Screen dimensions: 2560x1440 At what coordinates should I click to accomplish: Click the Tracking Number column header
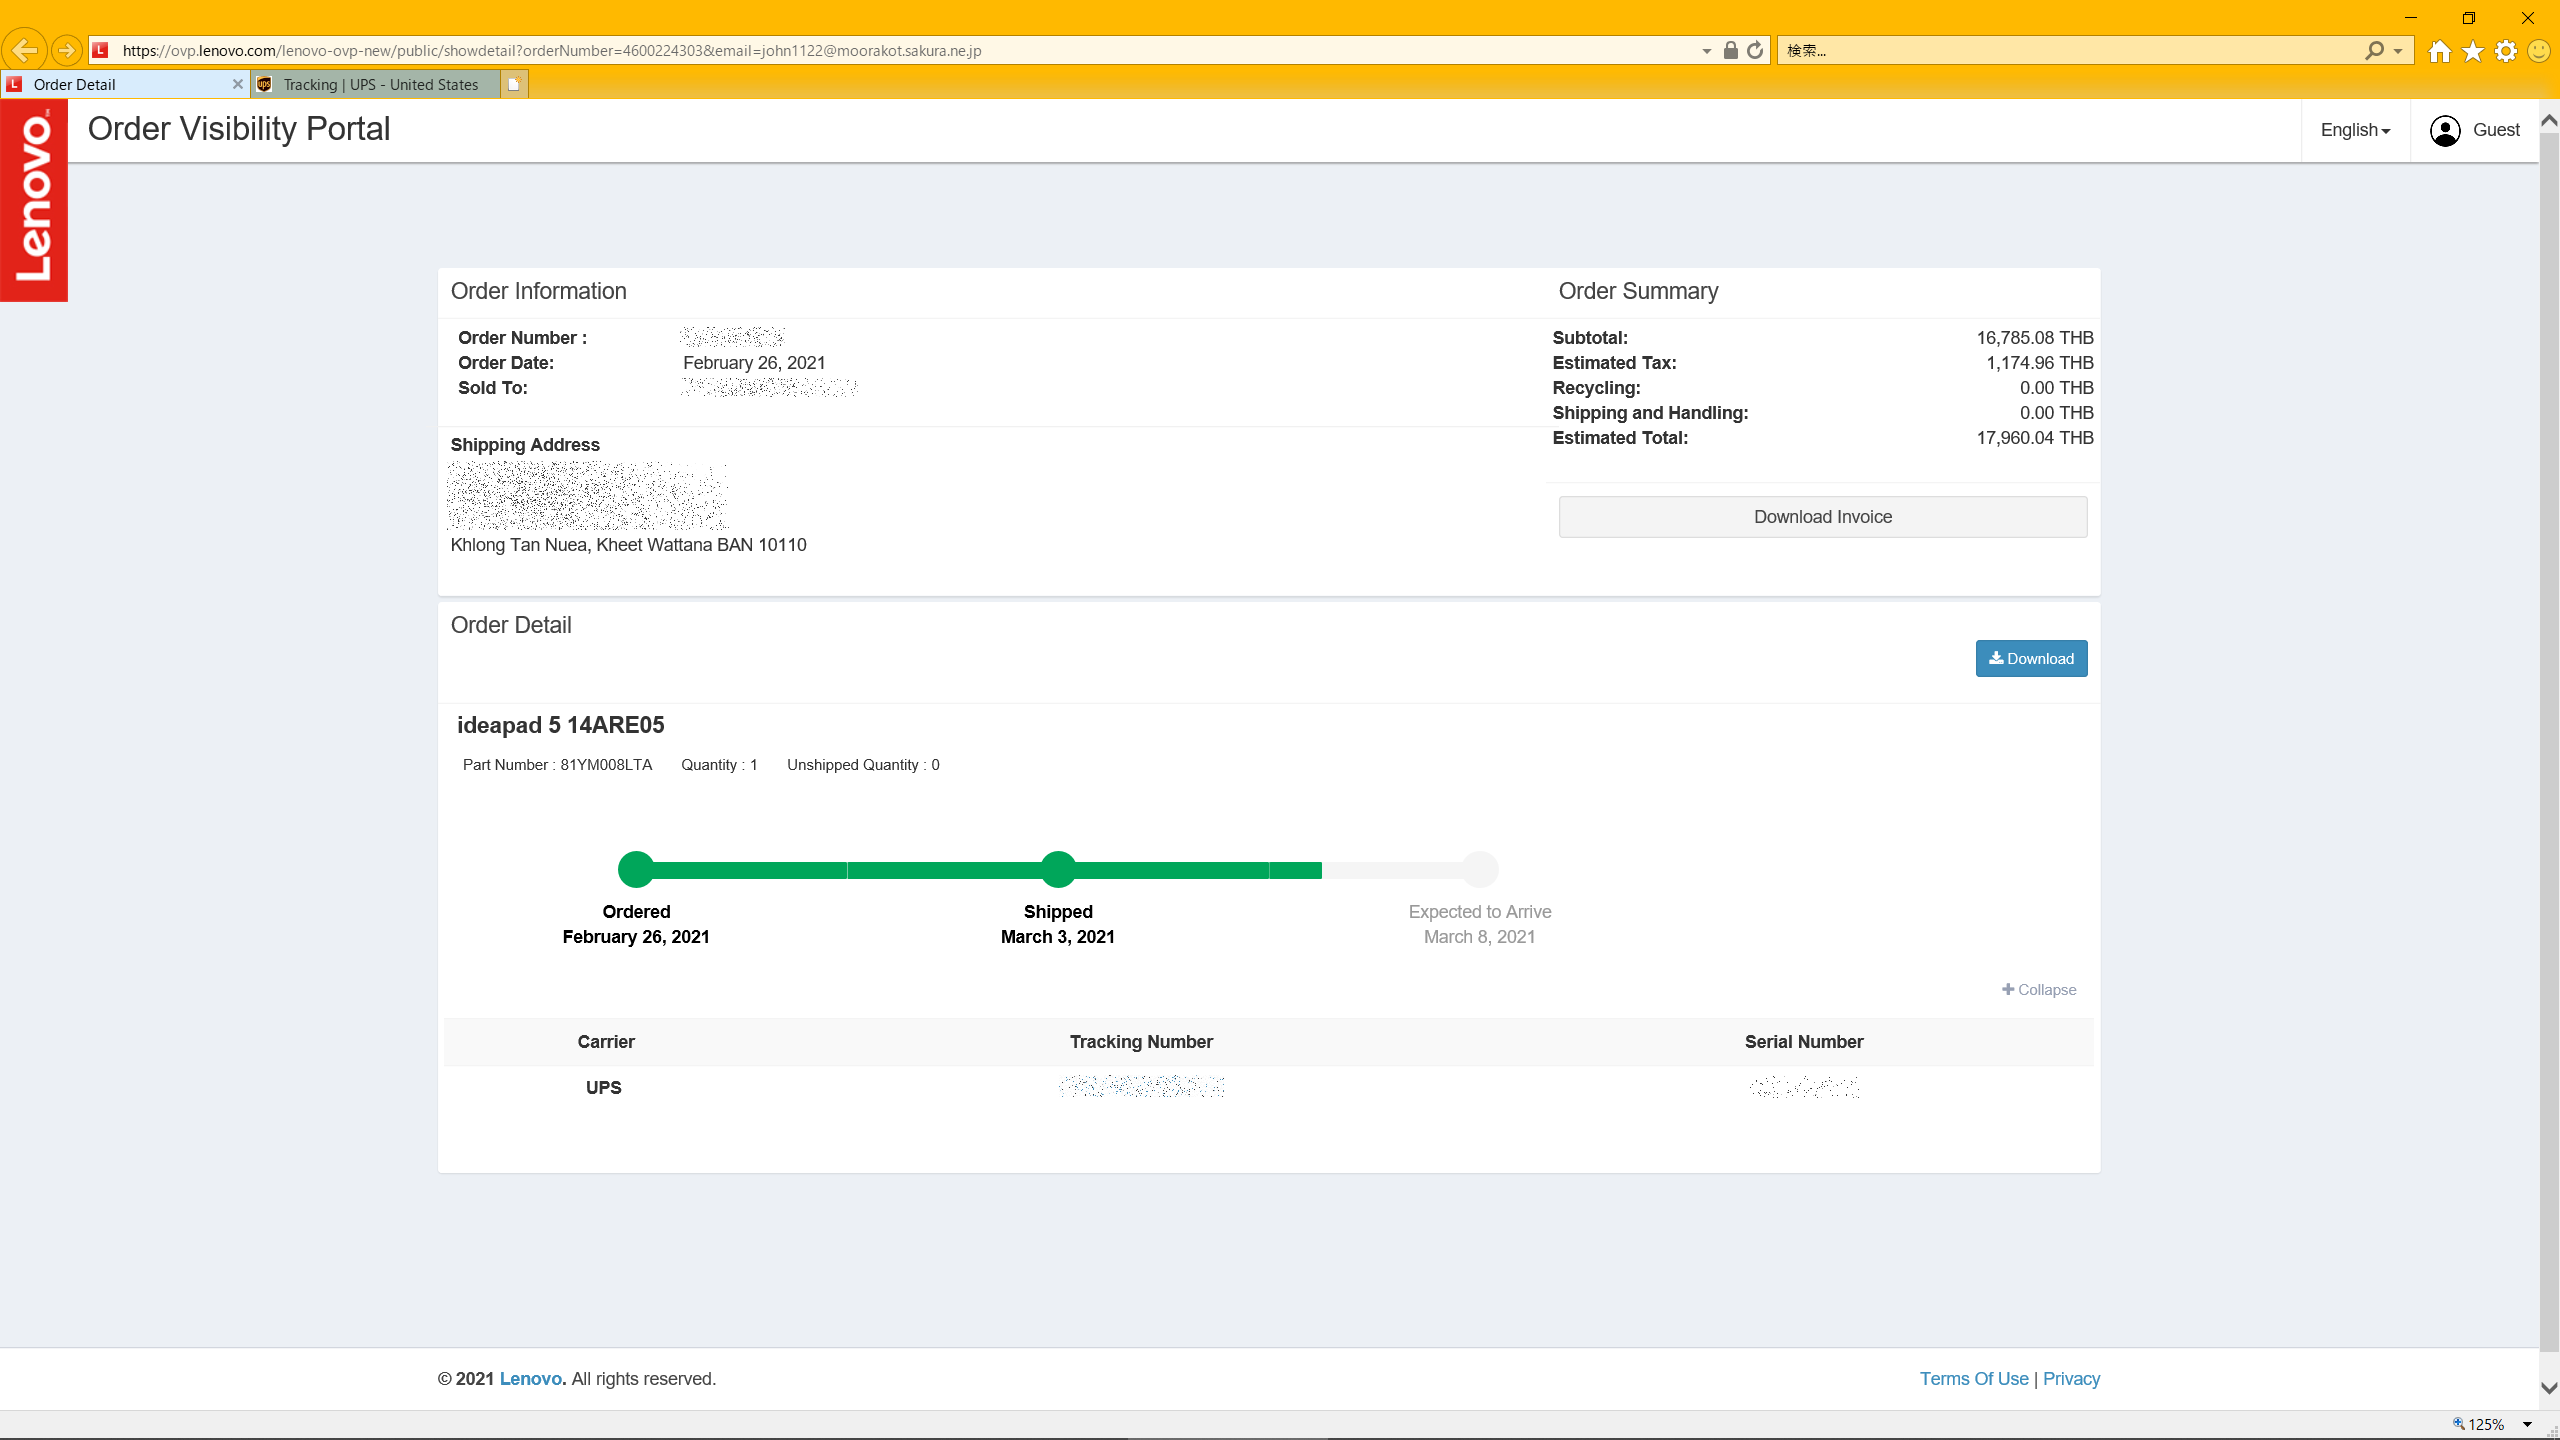pyautogui.click(x=1141, y=1042)
